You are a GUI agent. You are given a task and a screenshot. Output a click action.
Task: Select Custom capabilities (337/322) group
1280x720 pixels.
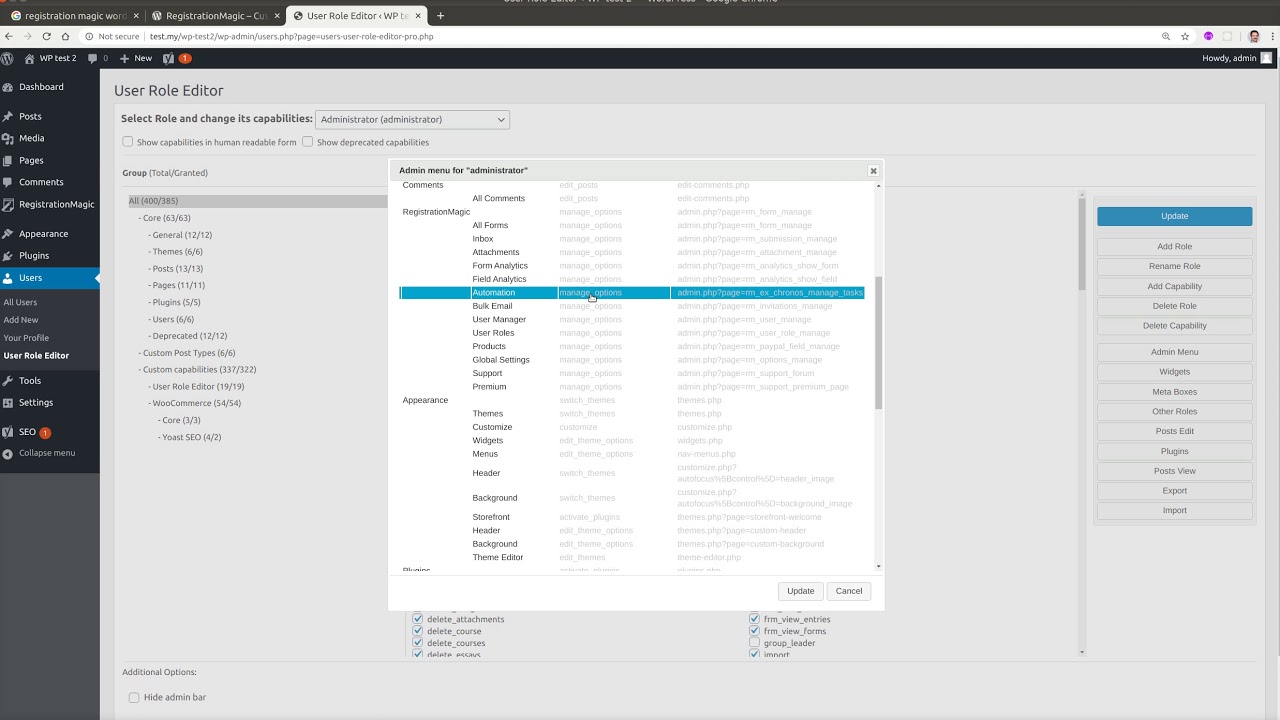coord(197,370)
